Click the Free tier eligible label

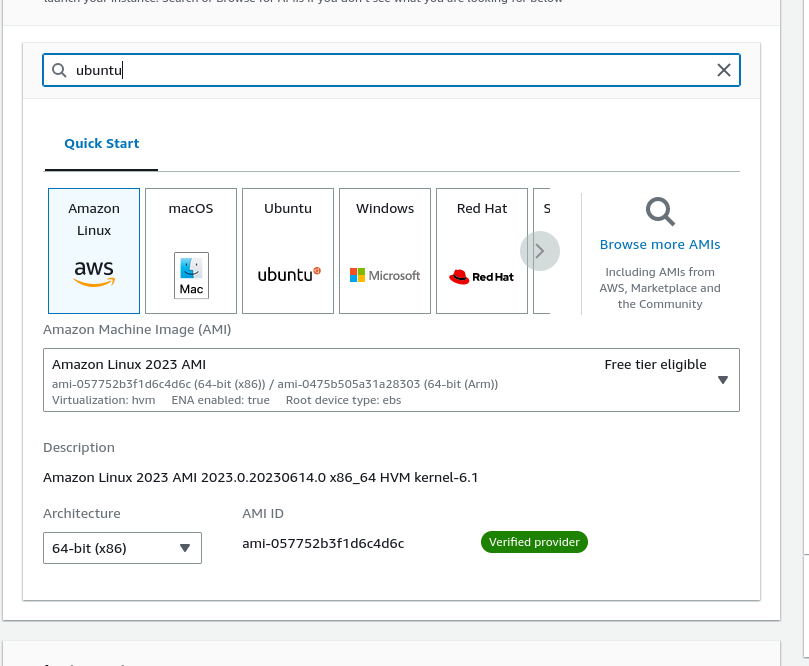(655, 365)
